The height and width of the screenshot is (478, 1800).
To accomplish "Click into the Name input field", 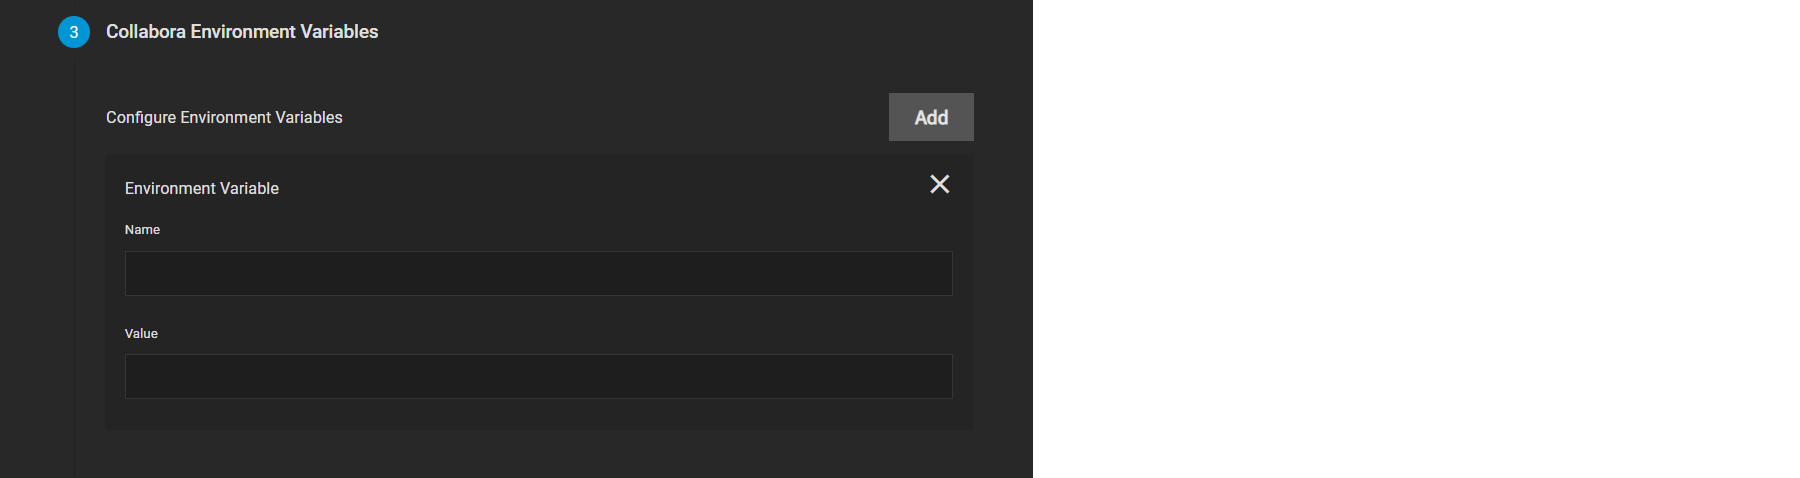I will [x=538, y=273].
